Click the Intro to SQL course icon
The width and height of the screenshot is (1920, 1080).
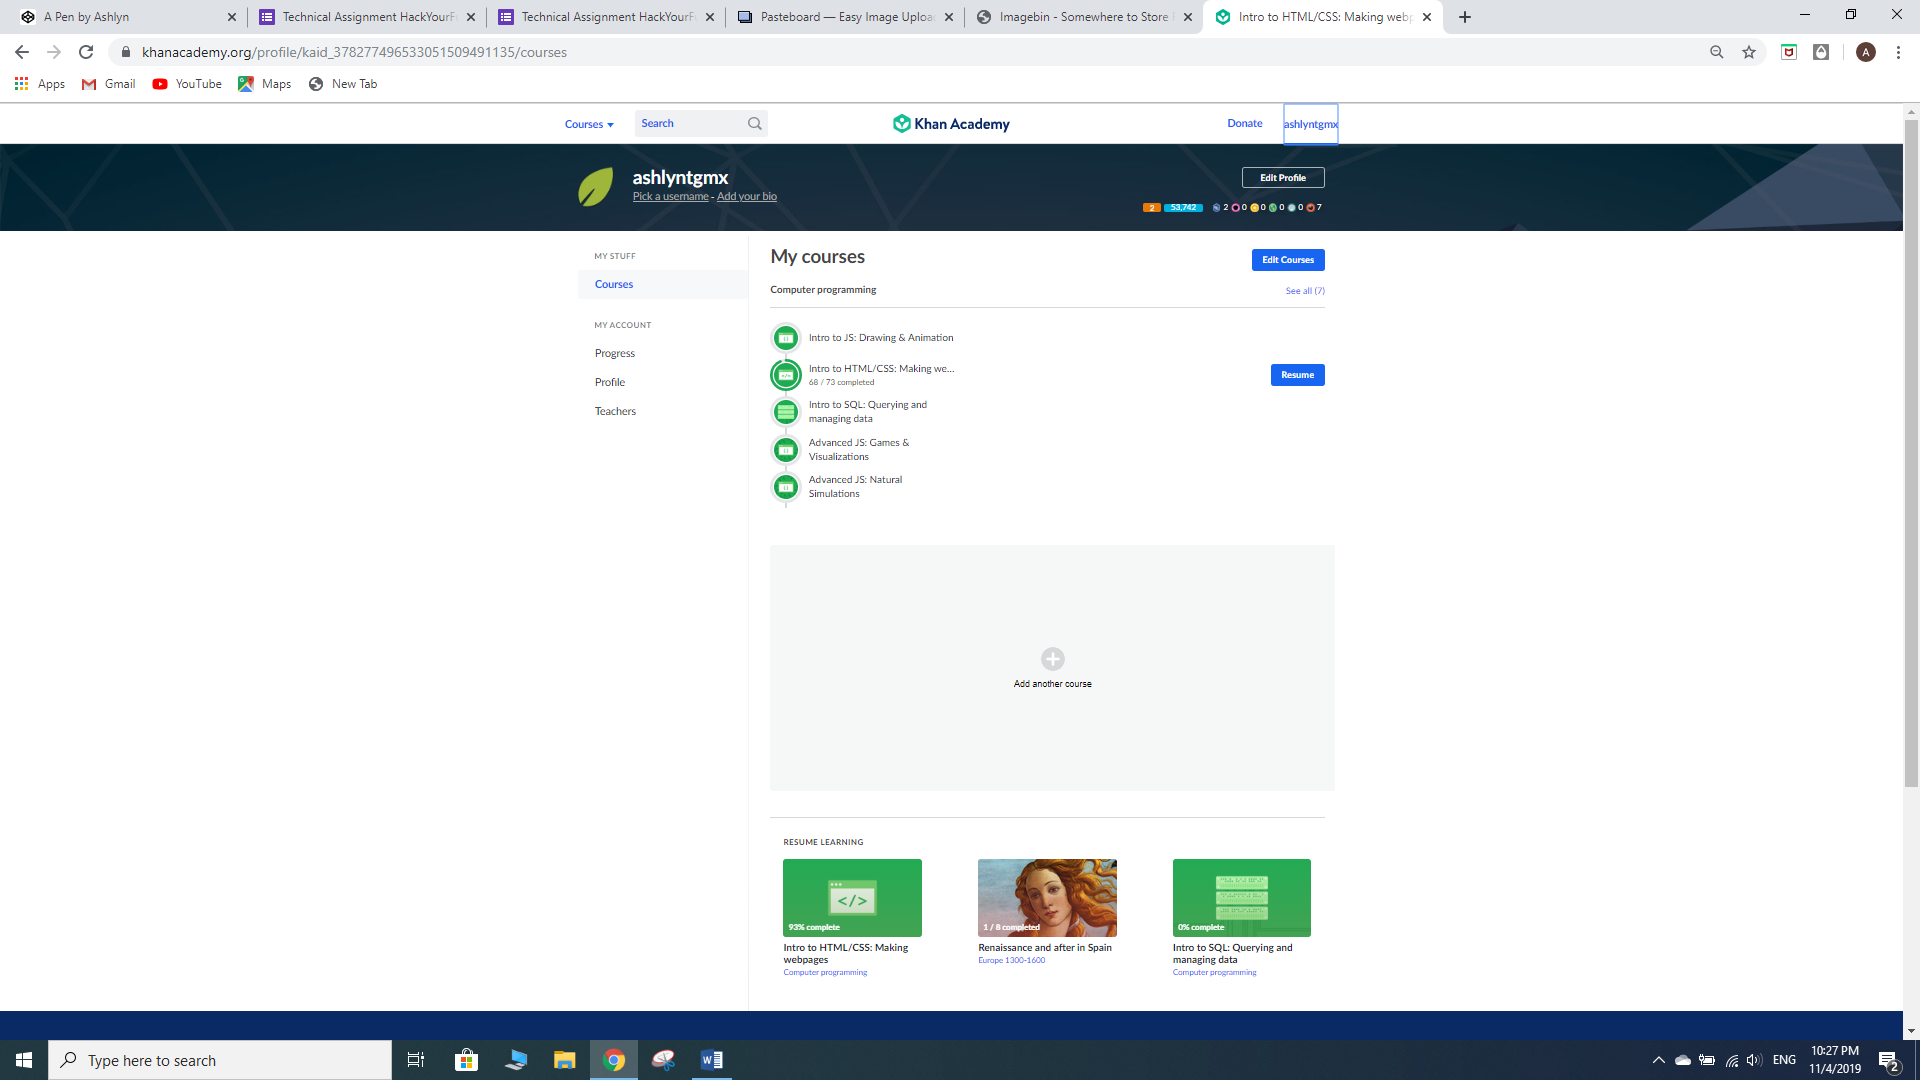786,412
